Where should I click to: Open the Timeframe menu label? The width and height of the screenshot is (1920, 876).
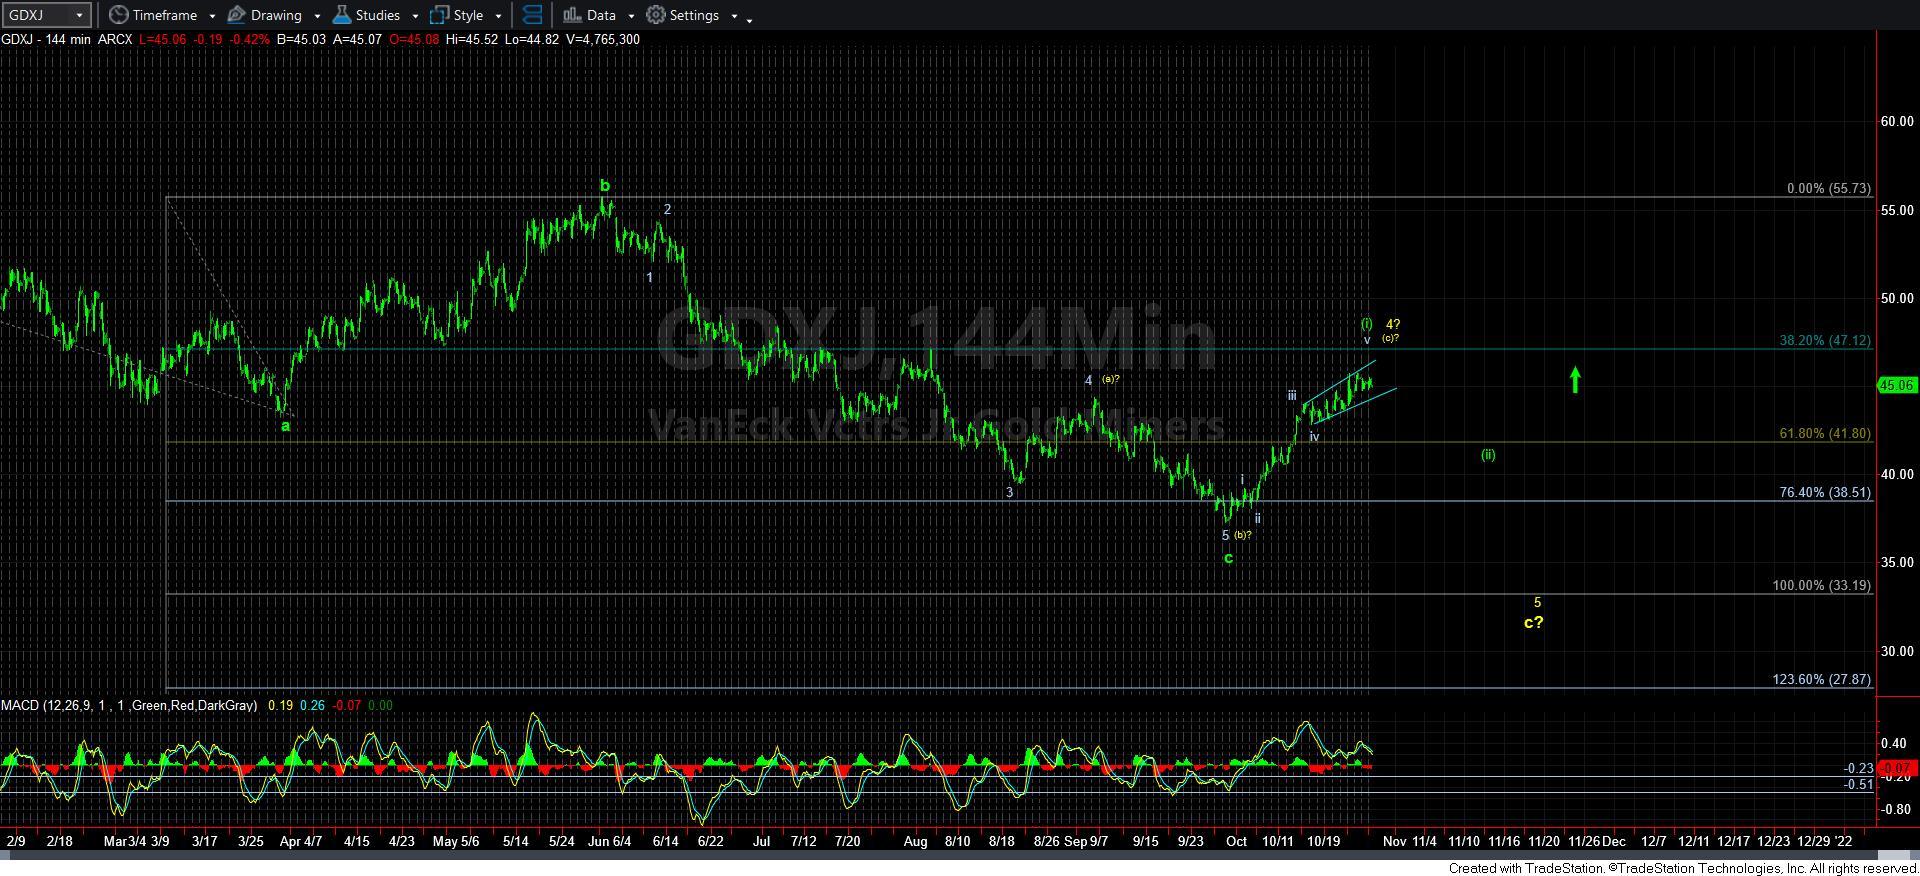pyautogui.click(x=165, y=15)
